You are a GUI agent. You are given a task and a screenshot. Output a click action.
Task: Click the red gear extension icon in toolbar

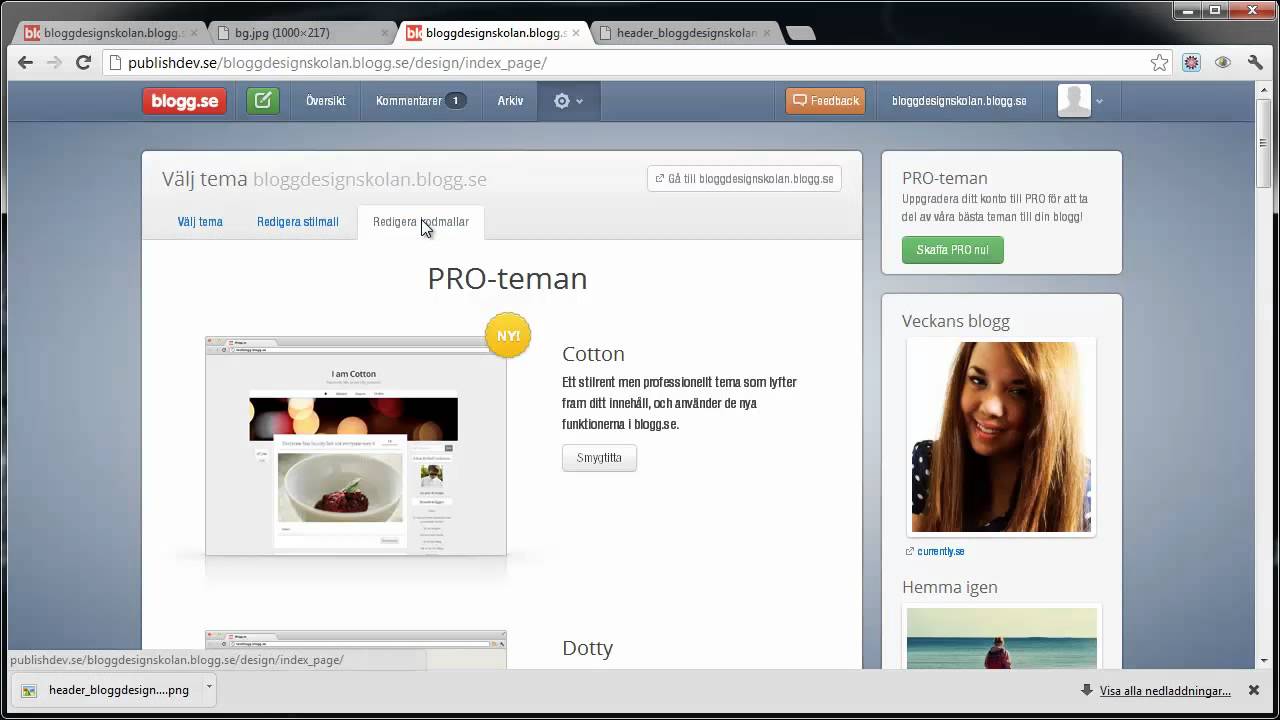click(1191, 63)
